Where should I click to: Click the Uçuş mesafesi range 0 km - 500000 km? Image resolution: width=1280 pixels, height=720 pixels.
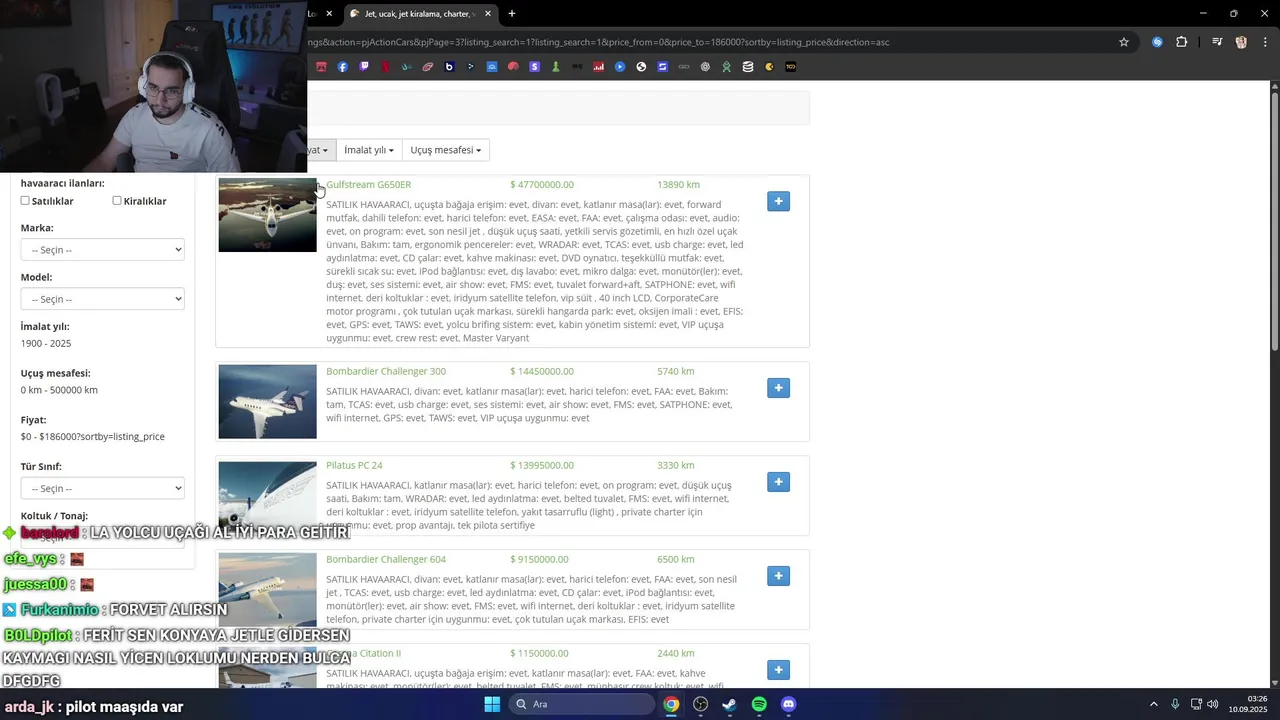tap(59, 390)
